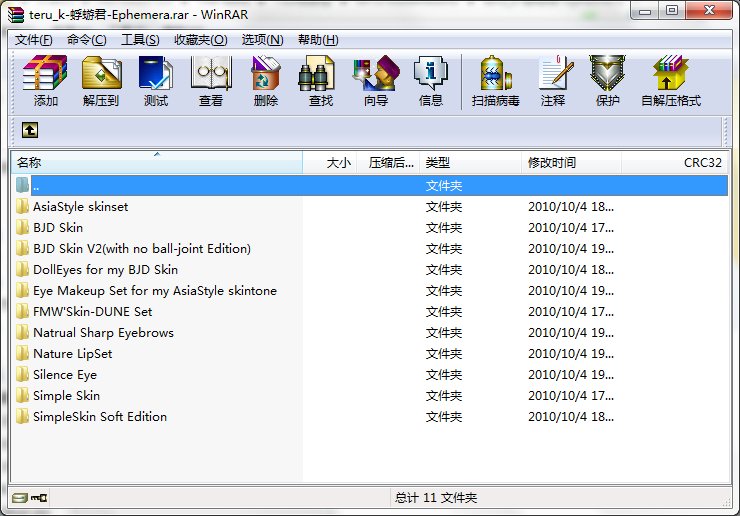Sort by CRC32 column header
This screenshot has height=516, width=740.
tap(675, 162)
